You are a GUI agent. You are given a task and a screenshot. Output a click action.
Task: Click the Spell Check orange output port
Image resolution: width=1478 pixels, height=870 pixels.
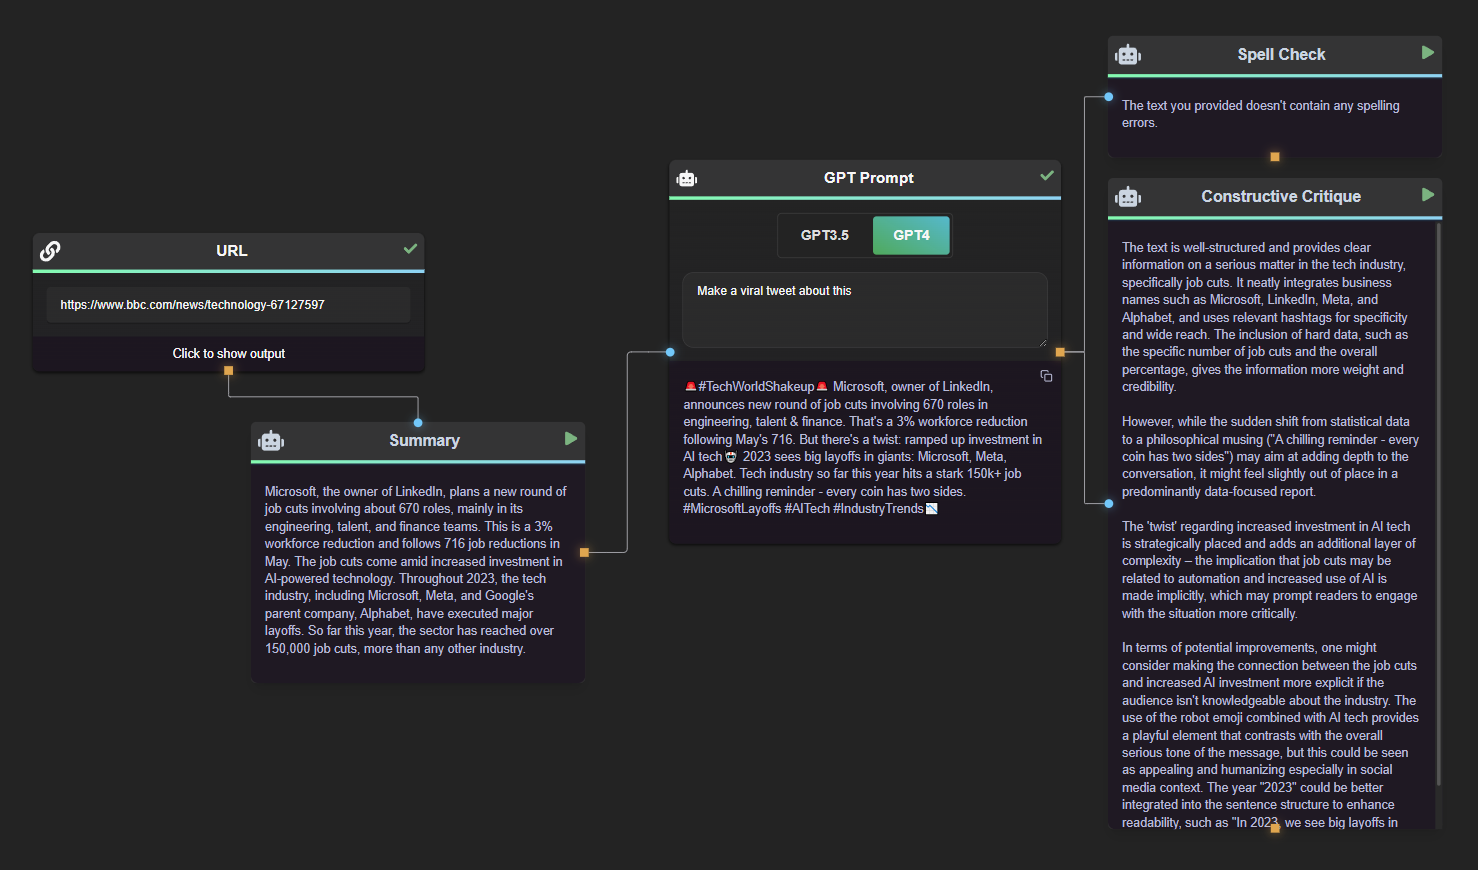[1275, 157]
